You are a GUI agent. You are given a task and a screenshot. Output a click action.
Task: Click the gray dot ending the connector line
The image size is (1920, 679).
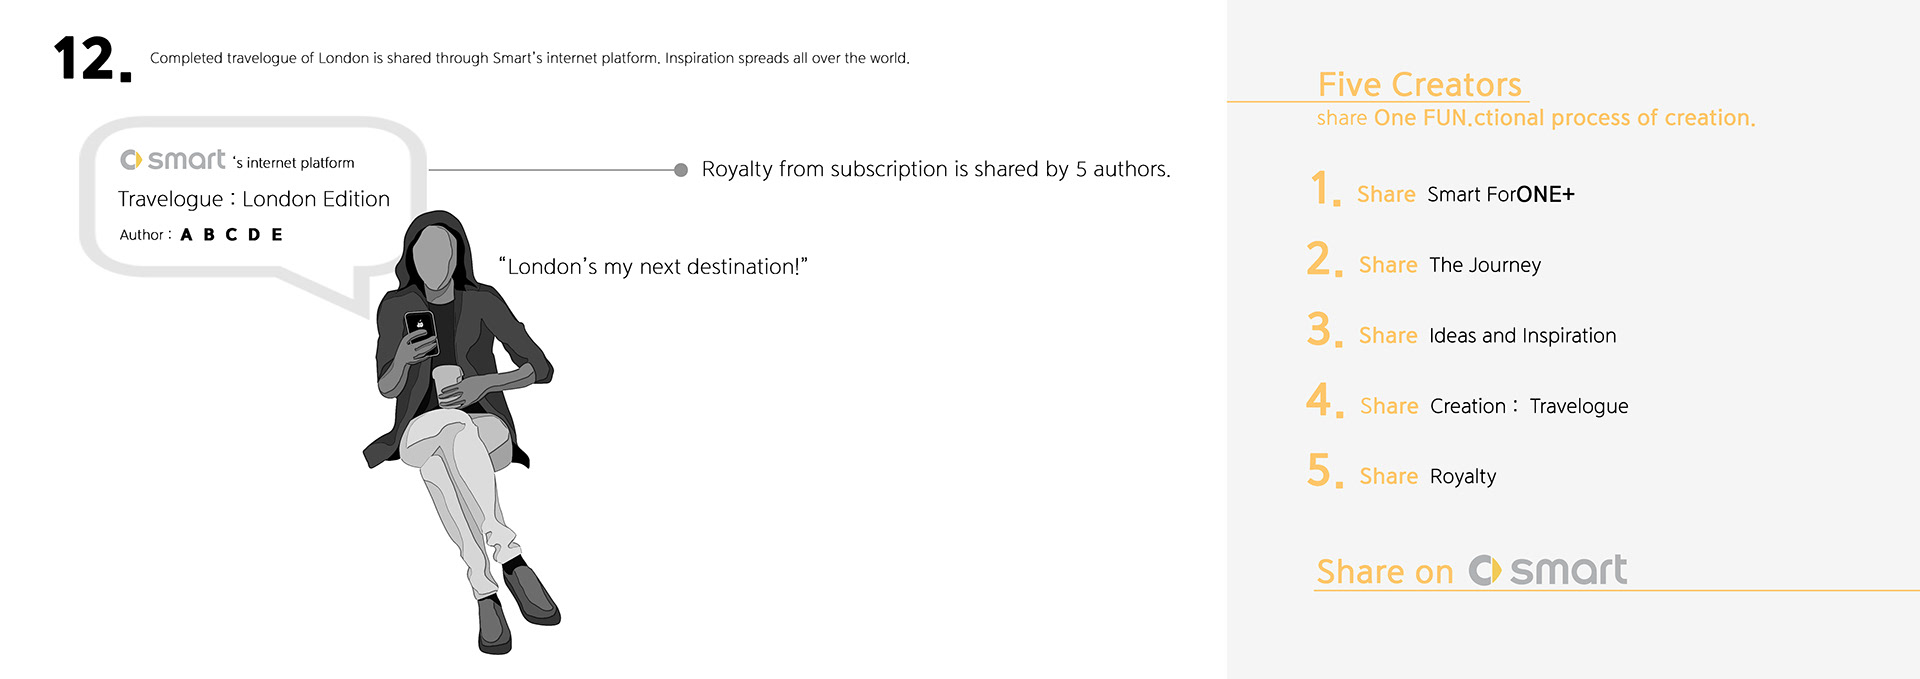[681, 170]
